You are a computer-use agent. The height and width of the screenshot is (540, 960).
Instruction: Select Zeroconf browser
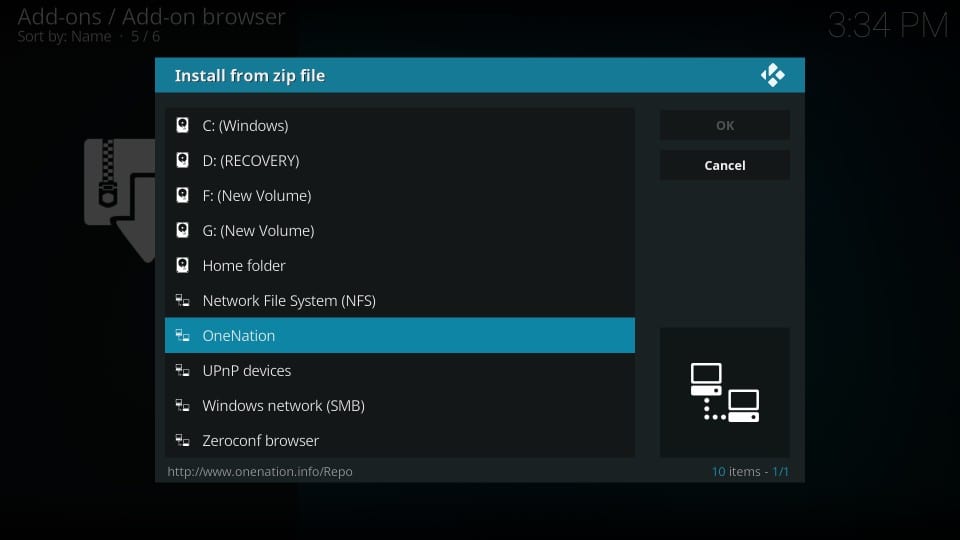point(400,440)
